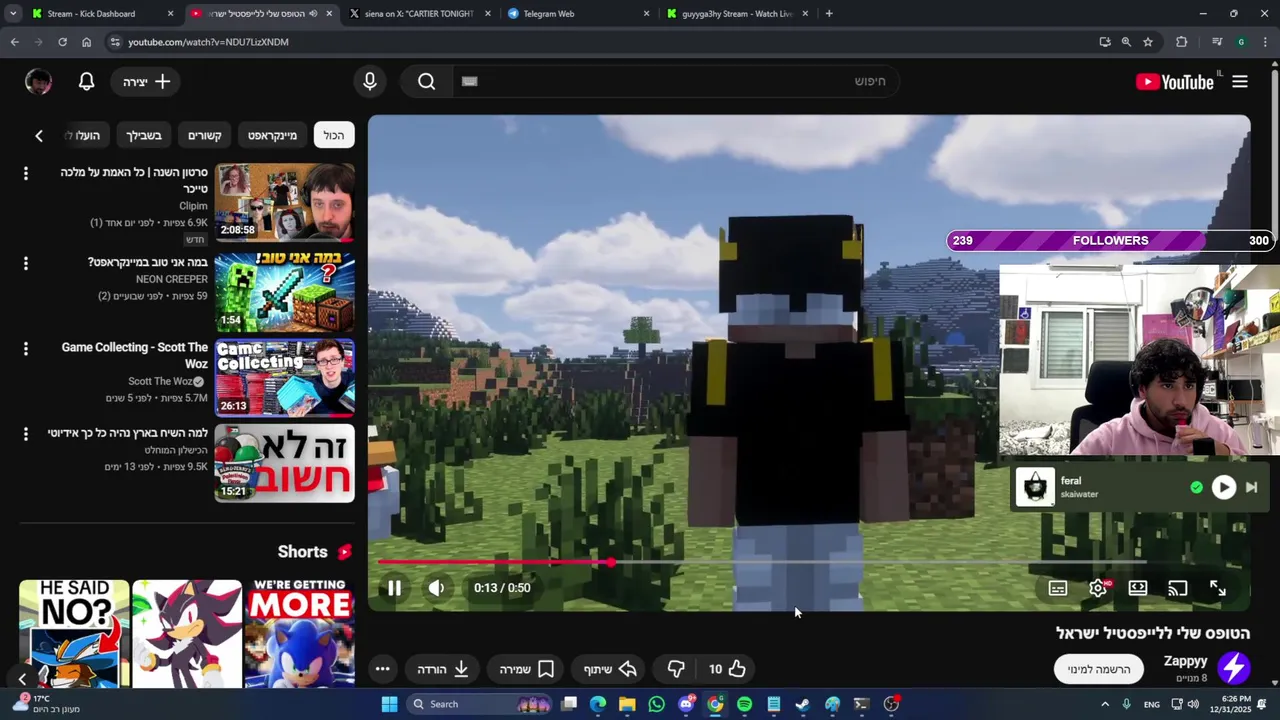Show next Shorts with the shelf arrow

click(22, 679)
